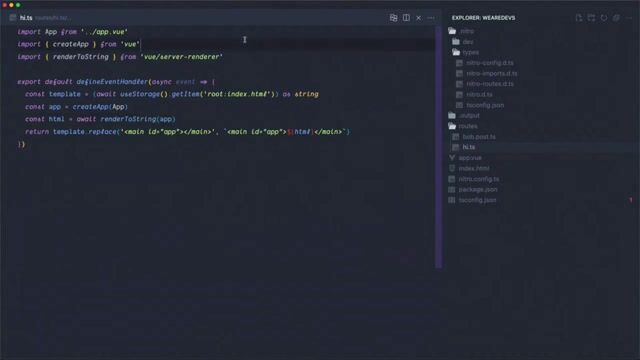Click the EXPLORER: WEAREDEVS panel title
The width and height of the screenshot is (640, 360).
483,18
